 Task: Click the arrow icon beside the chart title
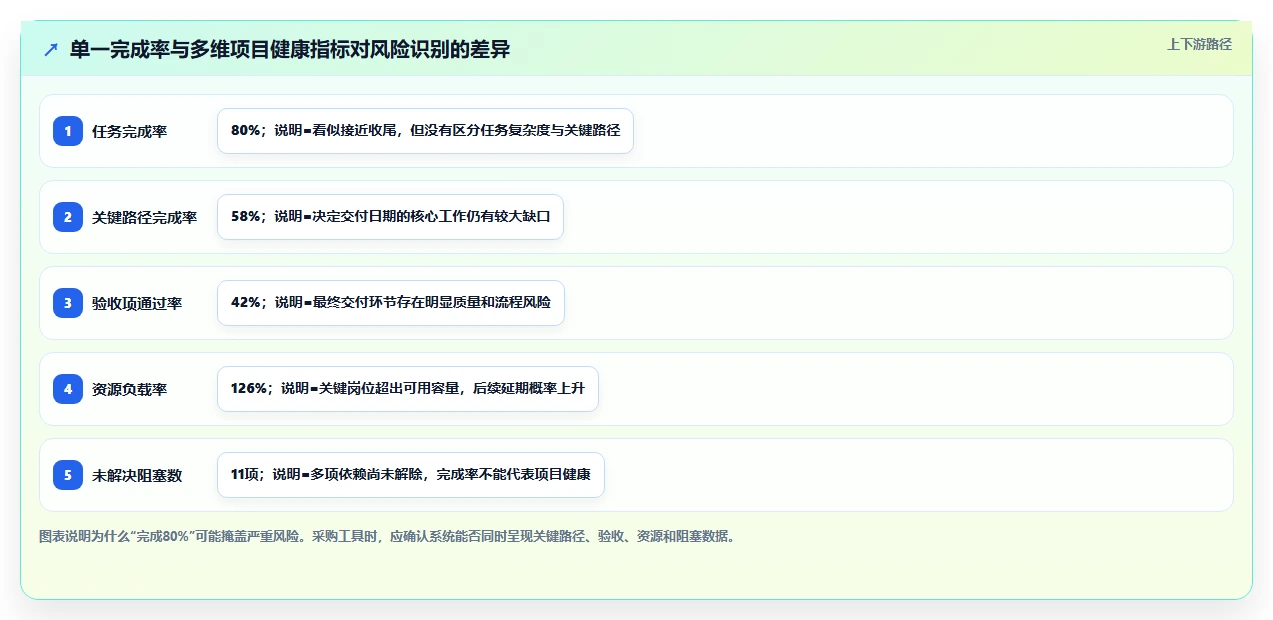[x=51, y=49]
